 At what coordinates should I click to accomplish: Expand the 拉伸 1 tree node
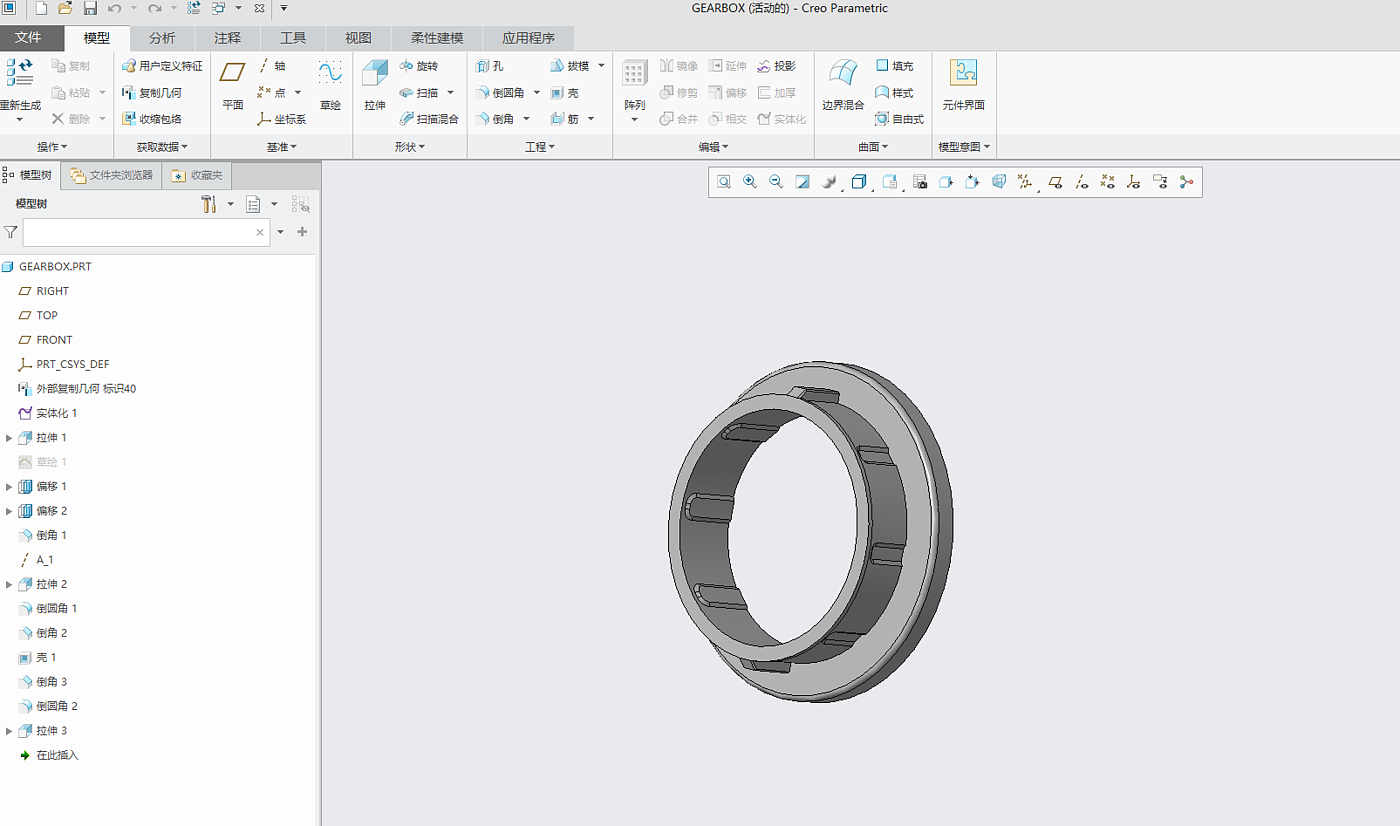pos(10,438)
